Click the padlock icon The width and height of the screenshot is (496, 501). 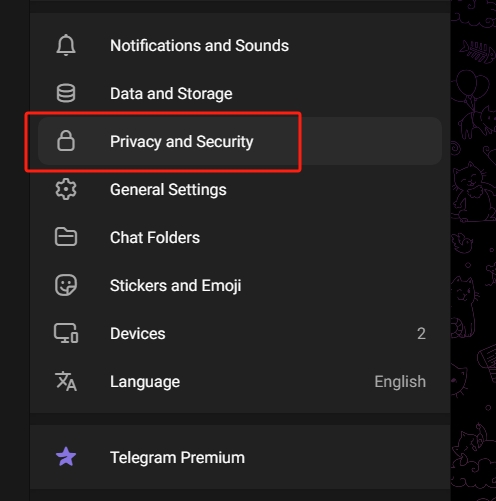[x=66, y=141]
